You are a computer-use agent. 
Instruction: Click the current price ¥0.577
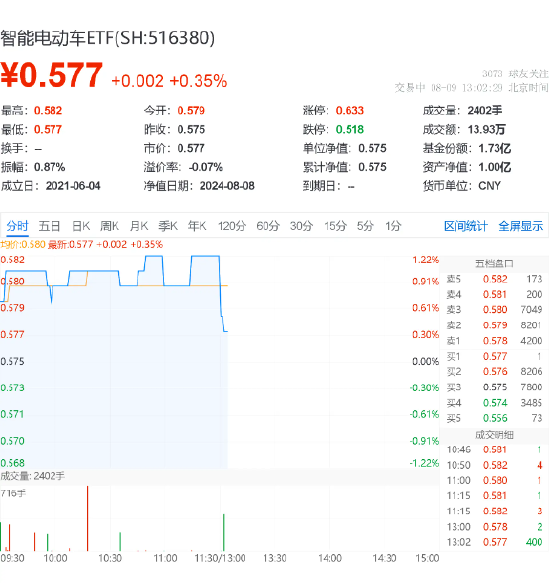pyautogui.click(x=51, y=75)
